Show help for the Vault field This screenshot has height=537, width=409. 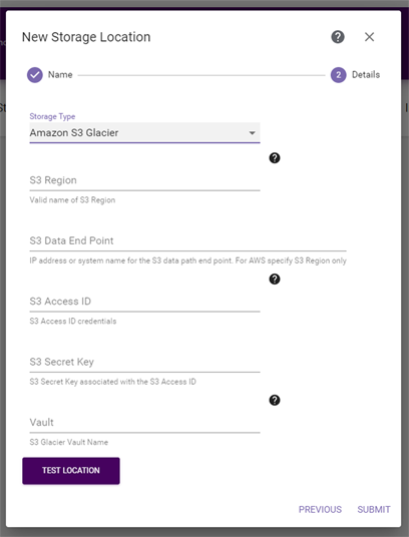tap(274, 400)
